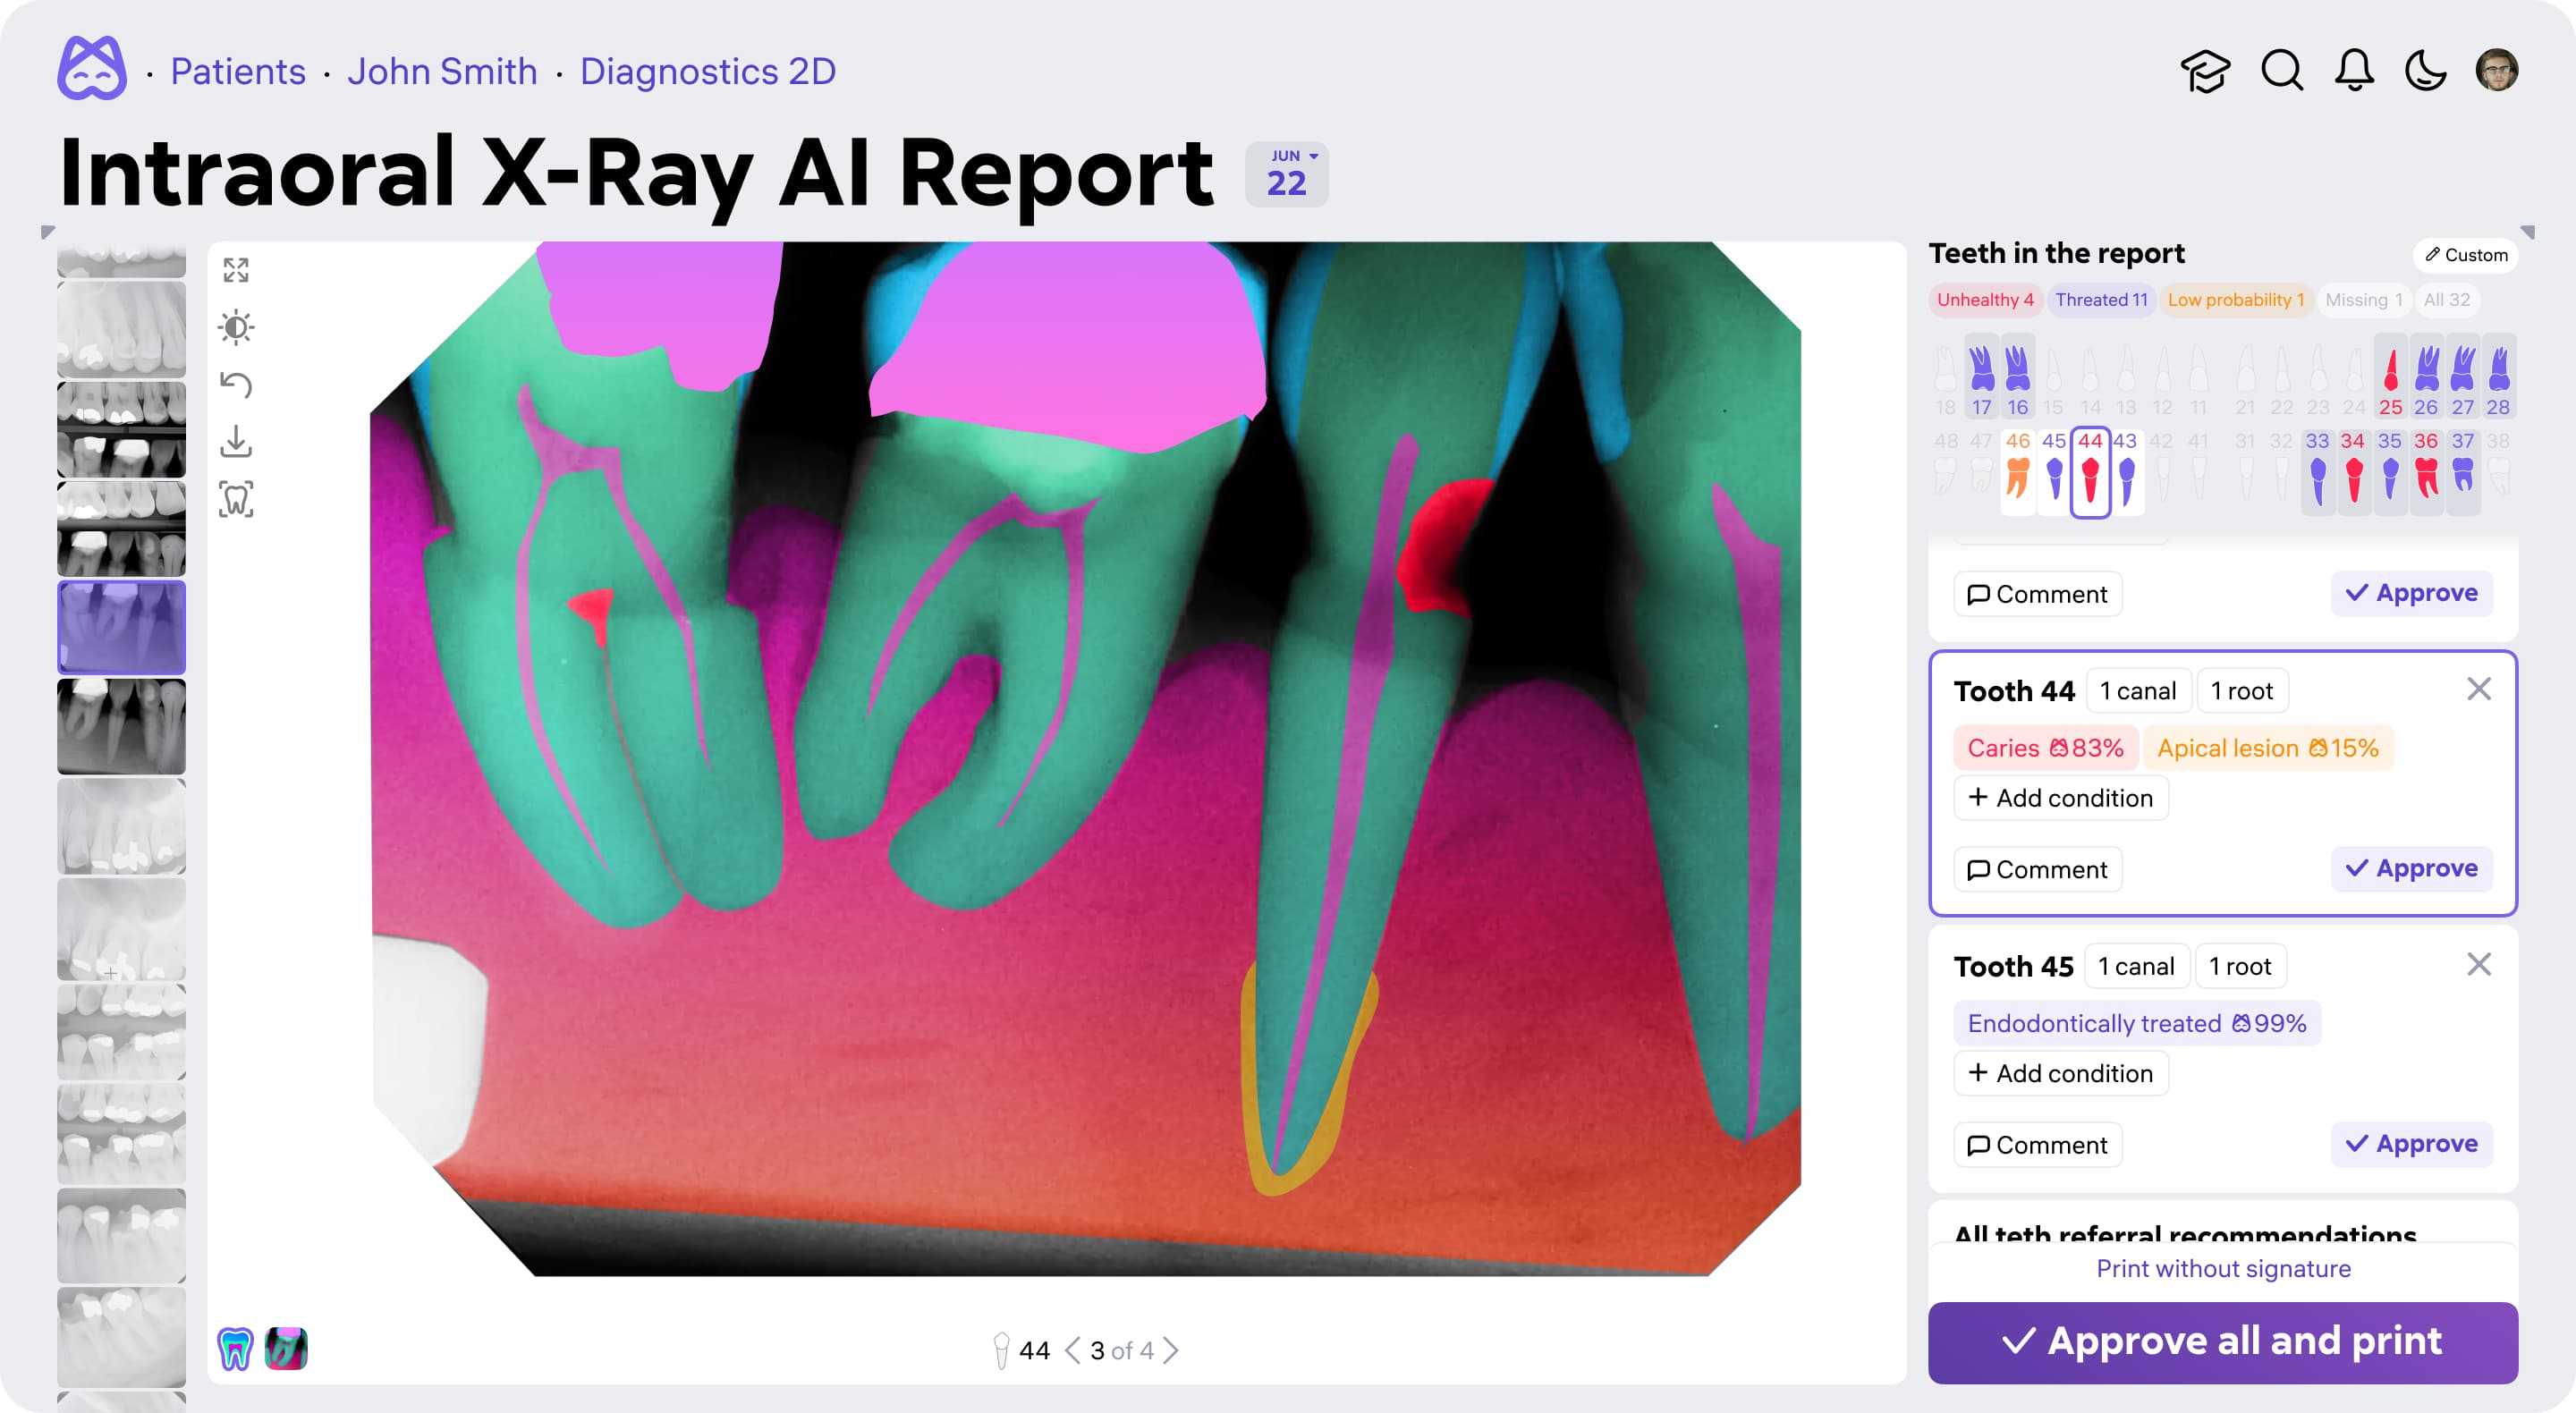This screenshot has height=1413, width=2576.
Task: Select tooth 36 in the dental chart
Action: 2425,472
